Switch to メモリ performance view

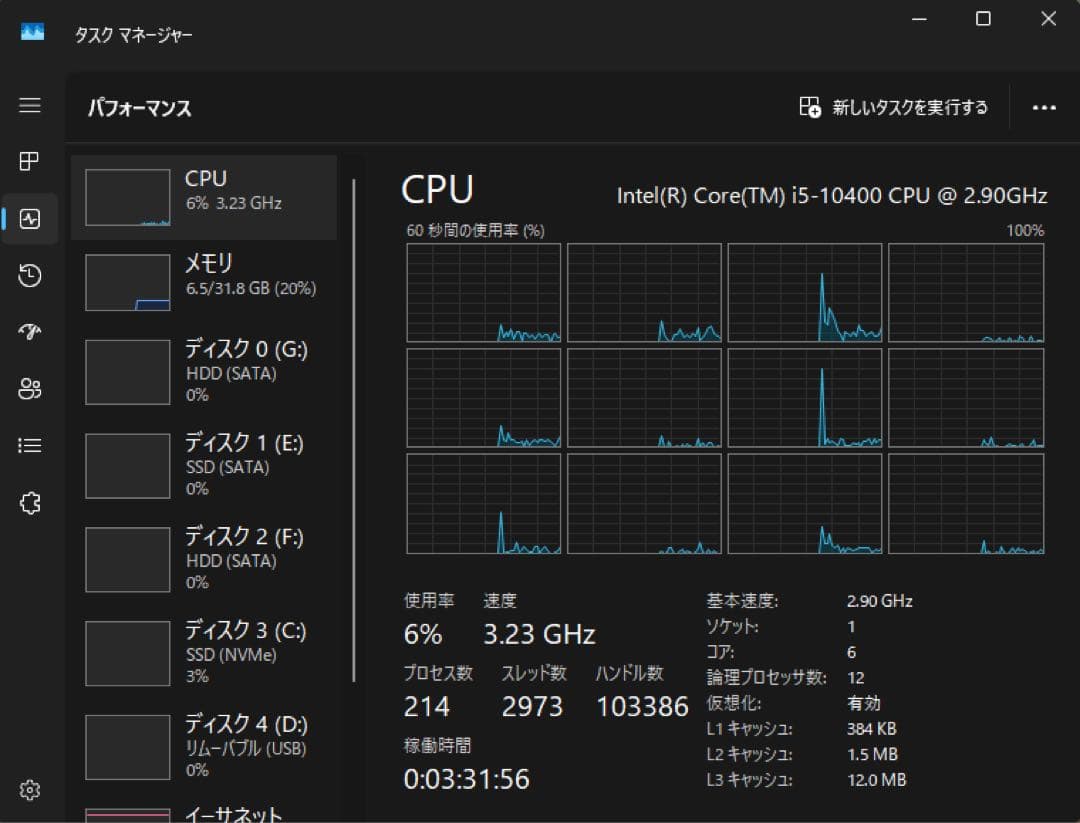(204, 282)
